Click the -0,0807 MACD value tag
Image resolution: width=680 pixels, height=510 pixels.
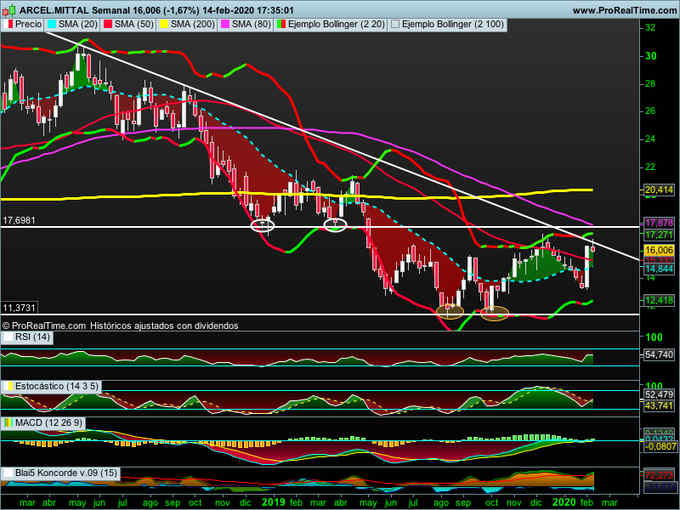pos(659,446)
